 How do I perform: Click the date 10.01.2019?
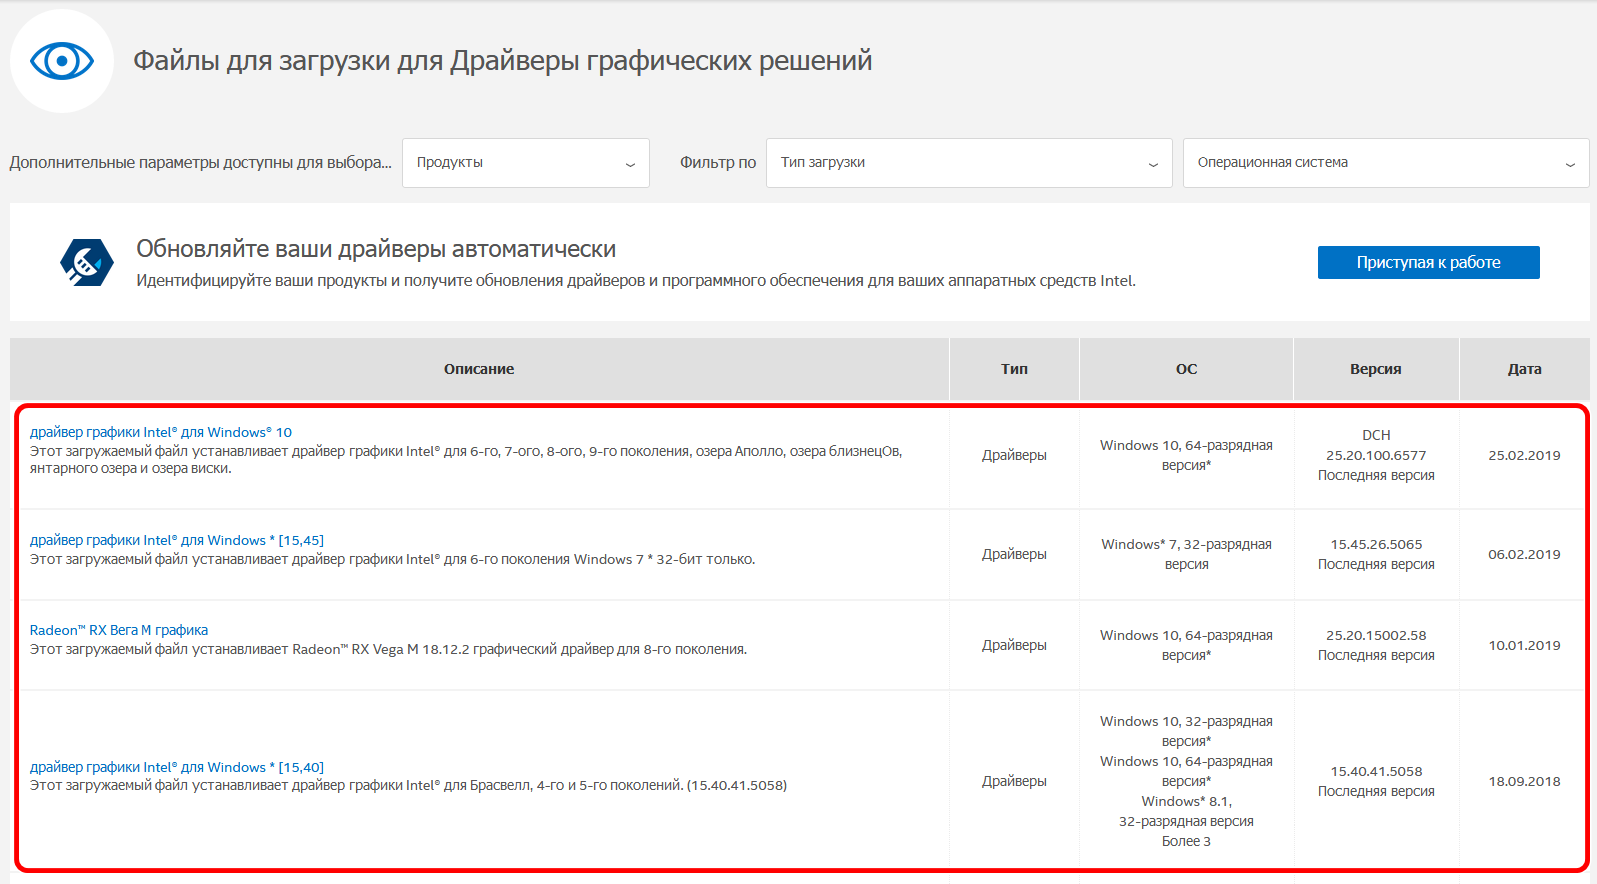[x=1524, y=645]
